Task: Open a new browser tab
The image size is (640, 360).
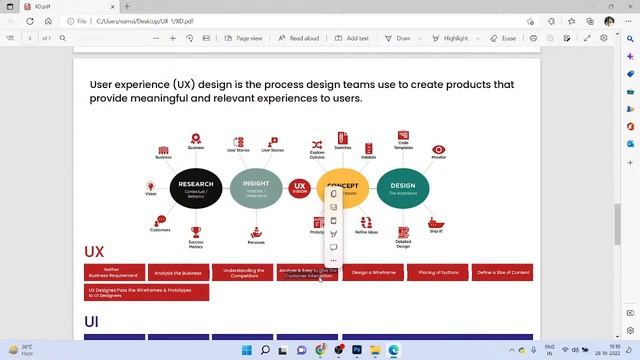Action: [127, 7]
